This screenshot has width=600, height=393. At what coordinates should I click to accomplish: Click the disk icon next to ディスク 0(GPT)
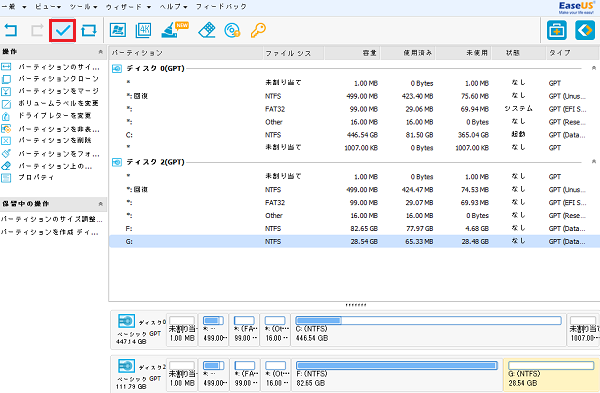pyautogui.click(x=117, y=68)
